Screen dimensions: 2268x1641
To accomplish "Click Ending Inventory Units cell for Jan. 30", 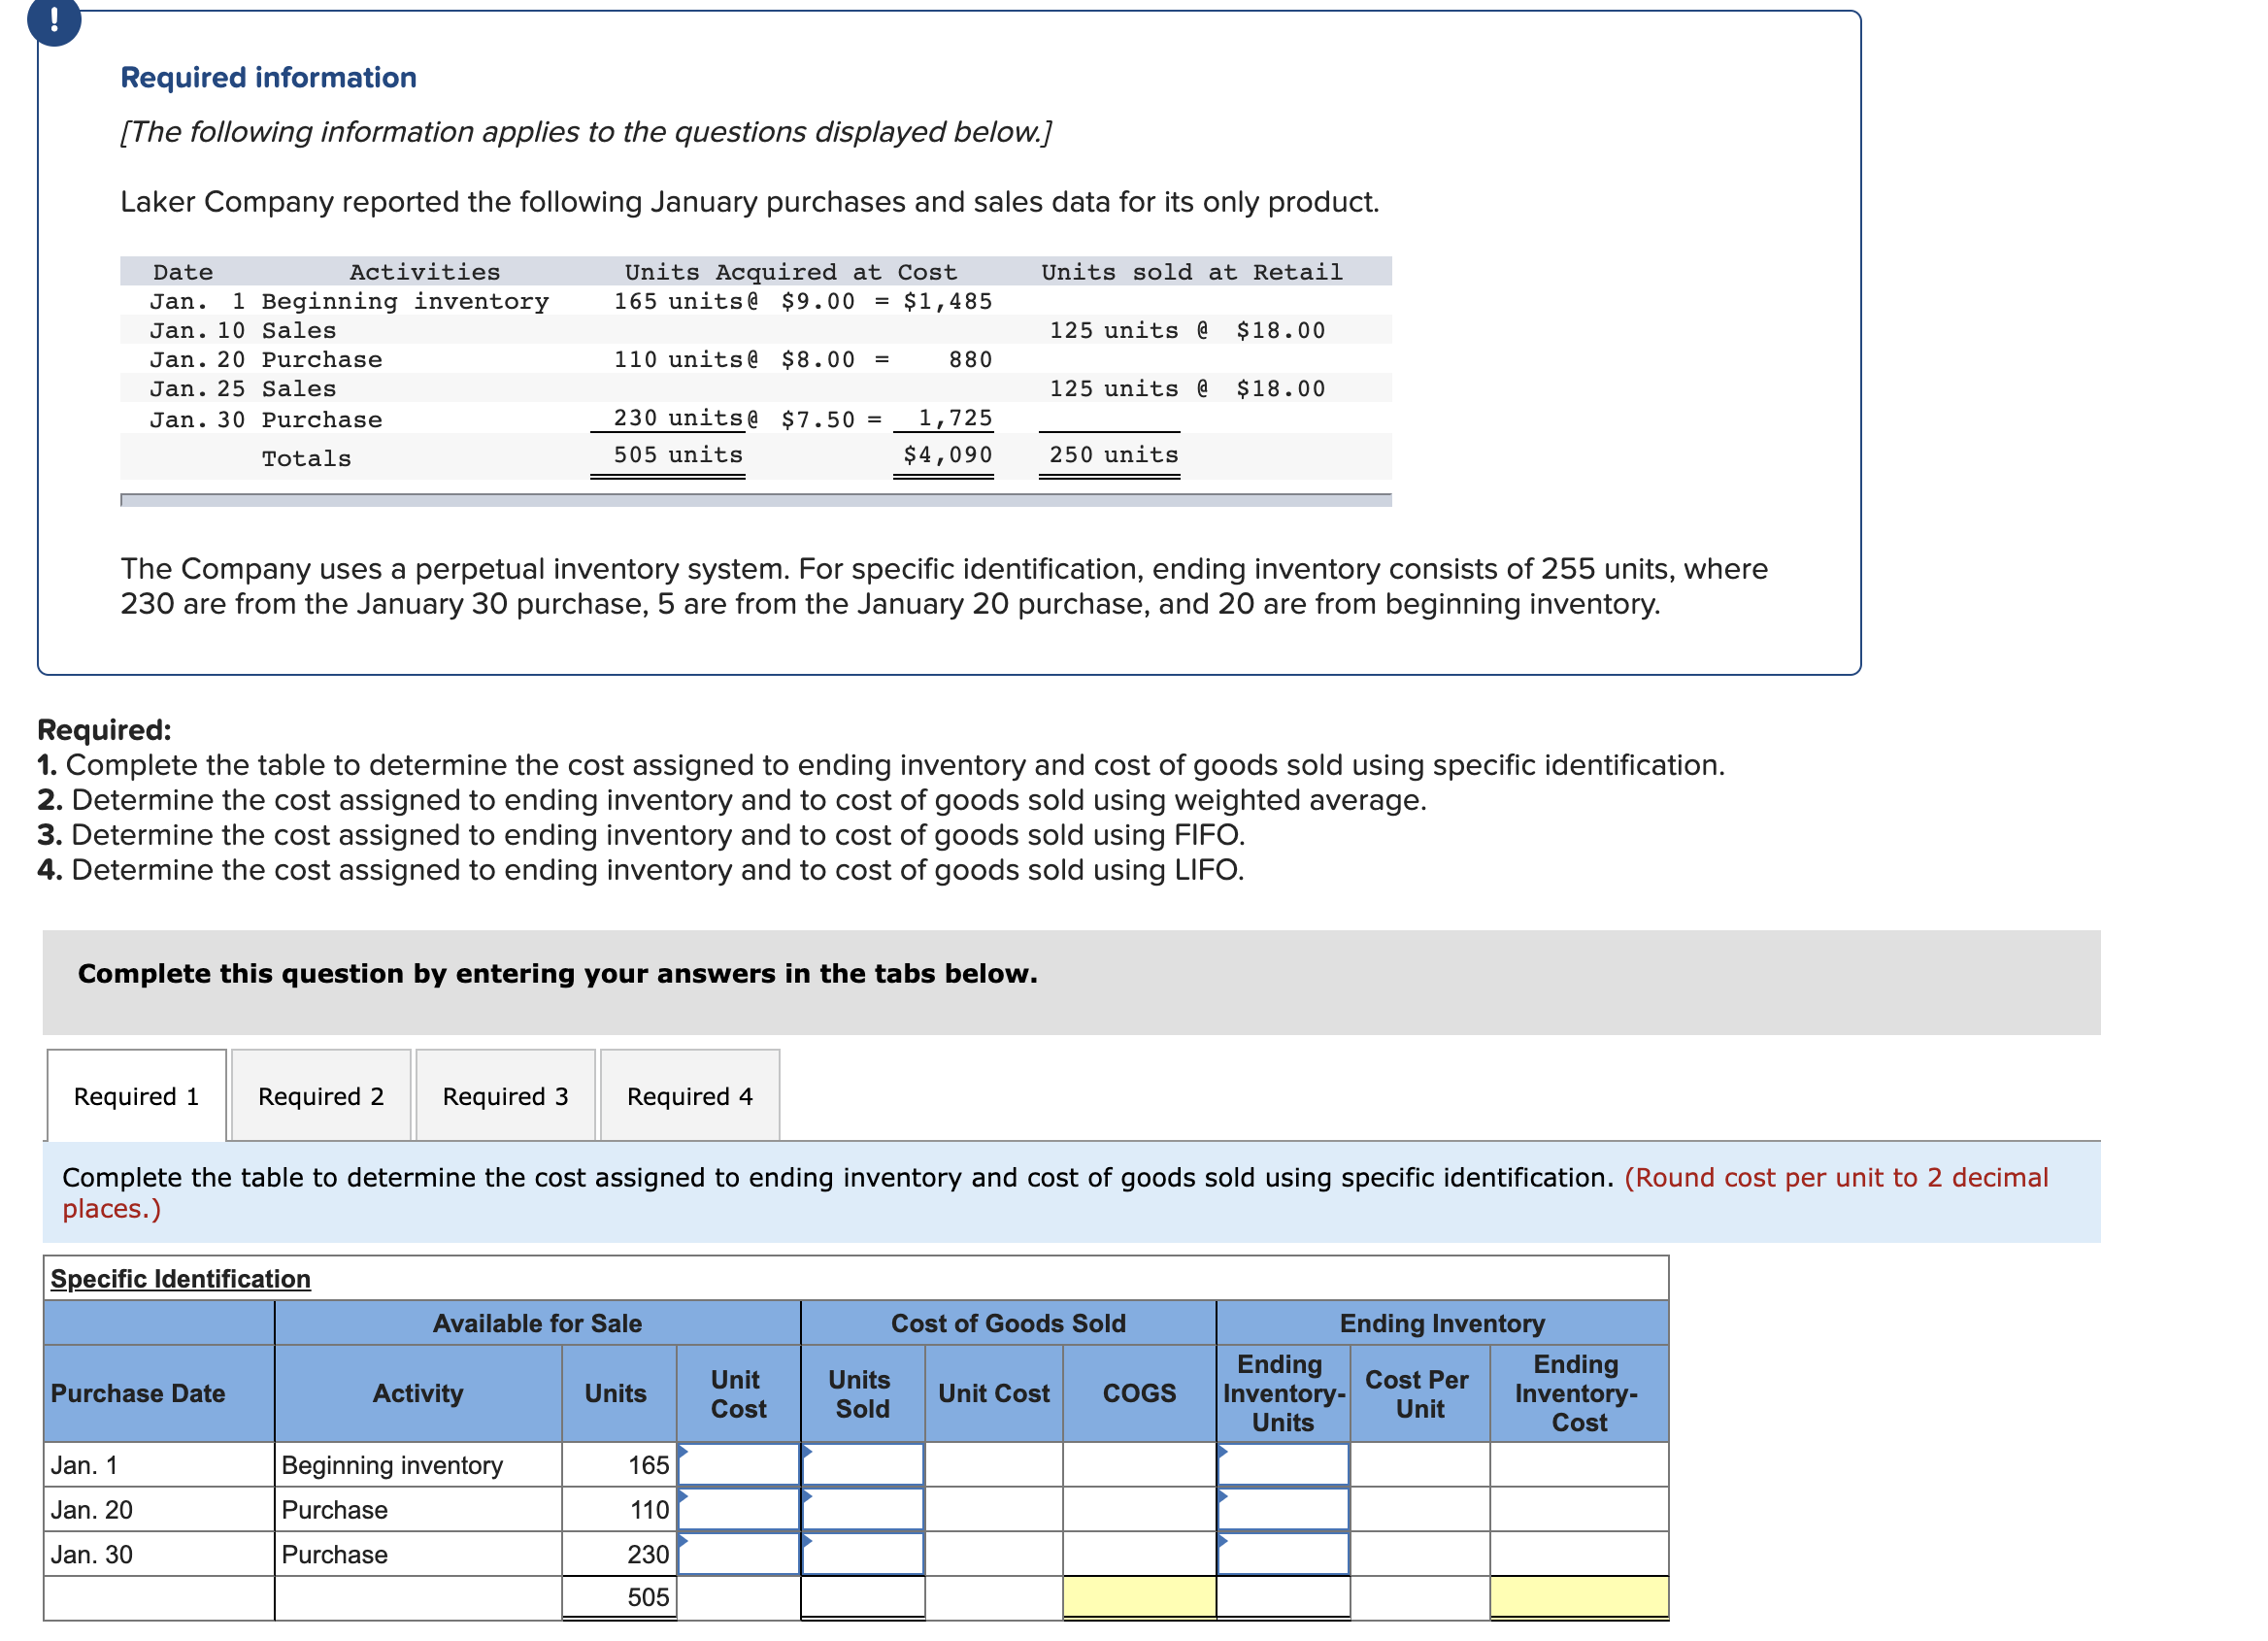I will [x=1284, y=1555].
